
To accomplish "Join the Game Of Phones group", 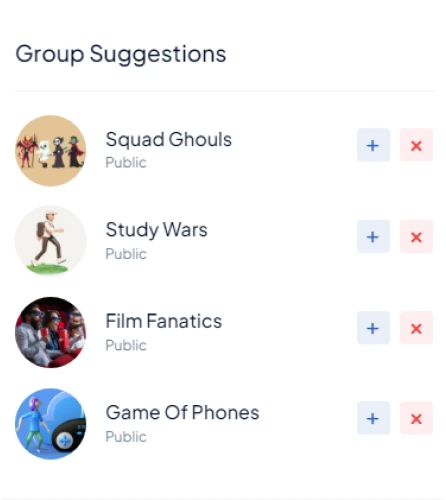I will (x=373, y=418).
